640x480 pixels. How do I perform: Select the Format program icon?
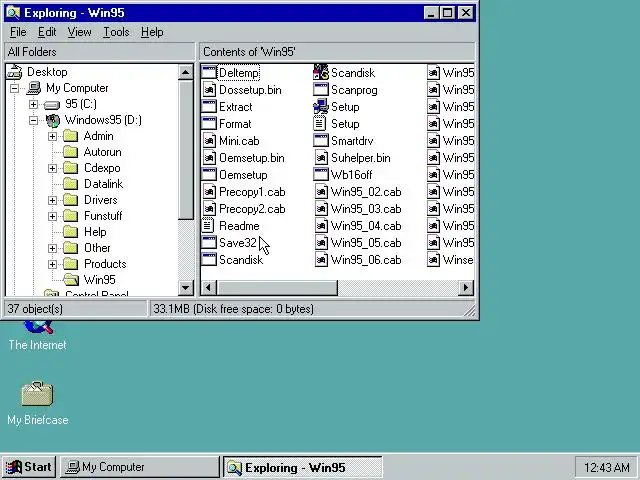(209, 124)
